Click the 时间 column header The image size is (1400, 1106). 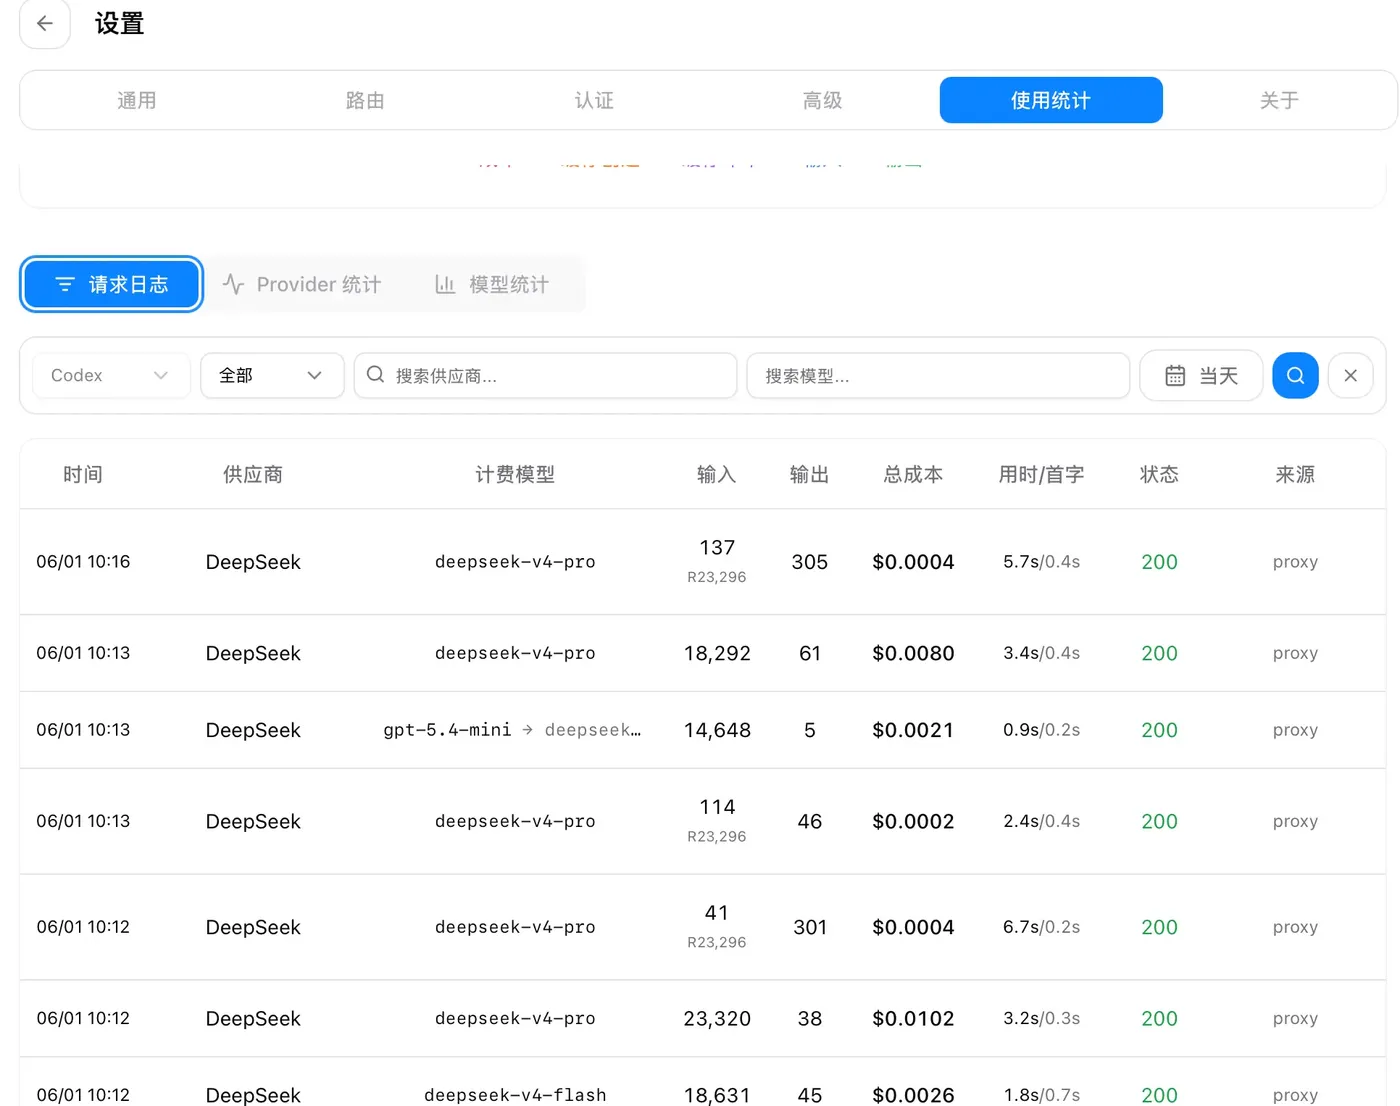(x=83, y=475)
